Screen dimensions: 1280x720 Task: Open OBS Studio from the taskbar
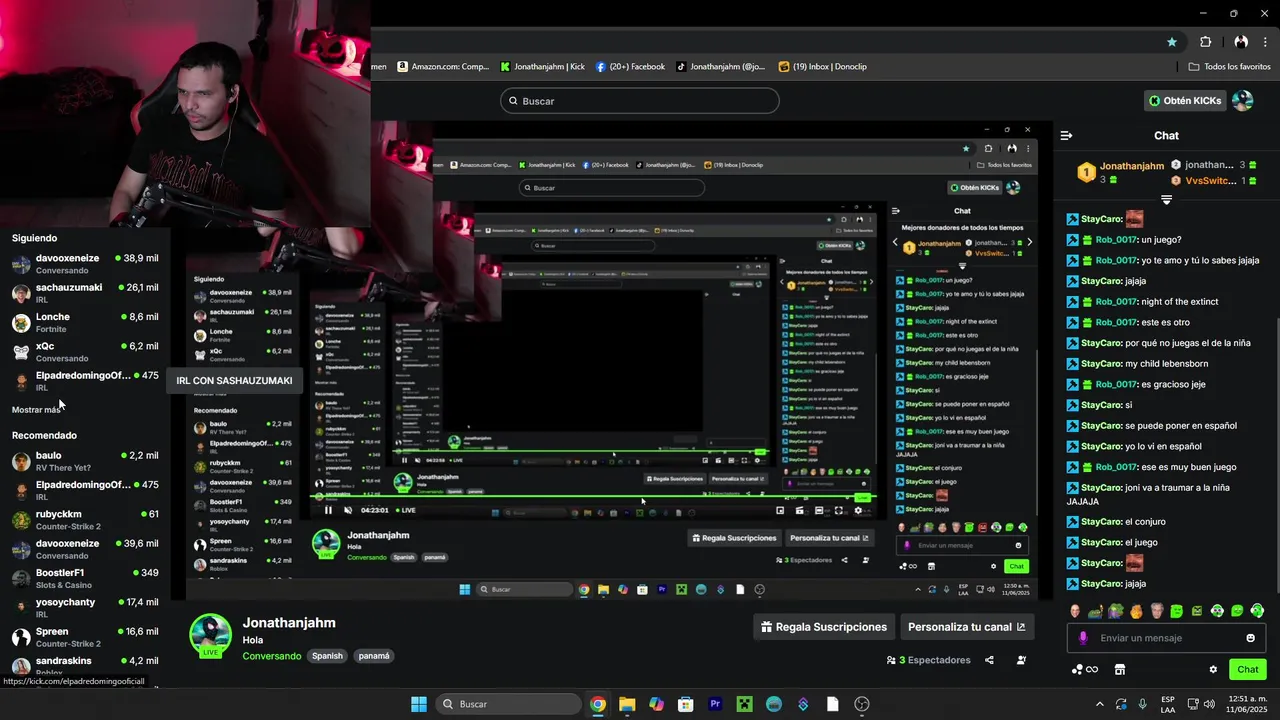click(862, 704)
